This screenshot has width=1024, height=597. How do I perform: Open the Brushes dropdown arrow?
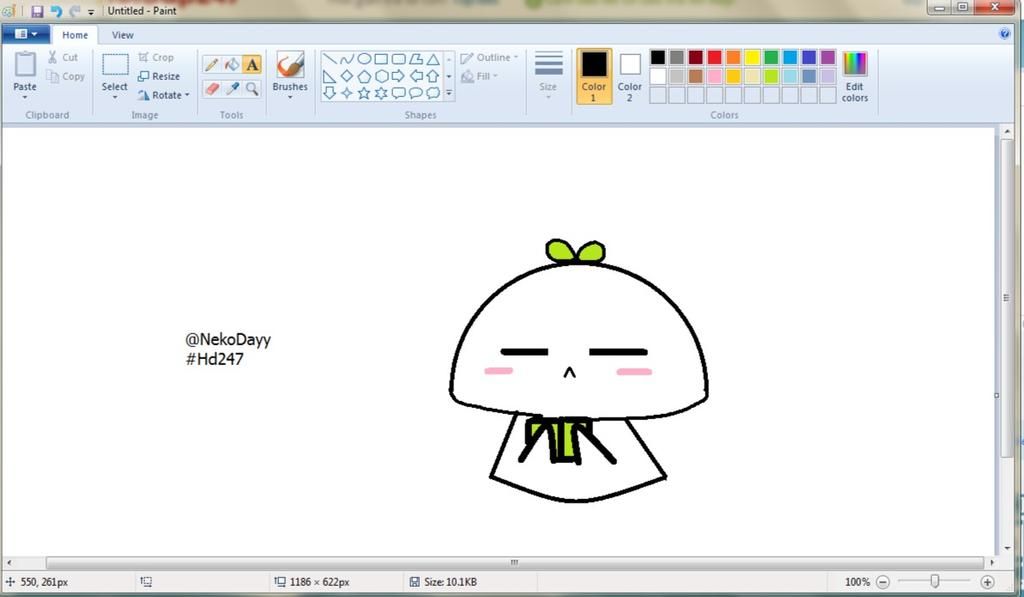[x=290, y=97]
